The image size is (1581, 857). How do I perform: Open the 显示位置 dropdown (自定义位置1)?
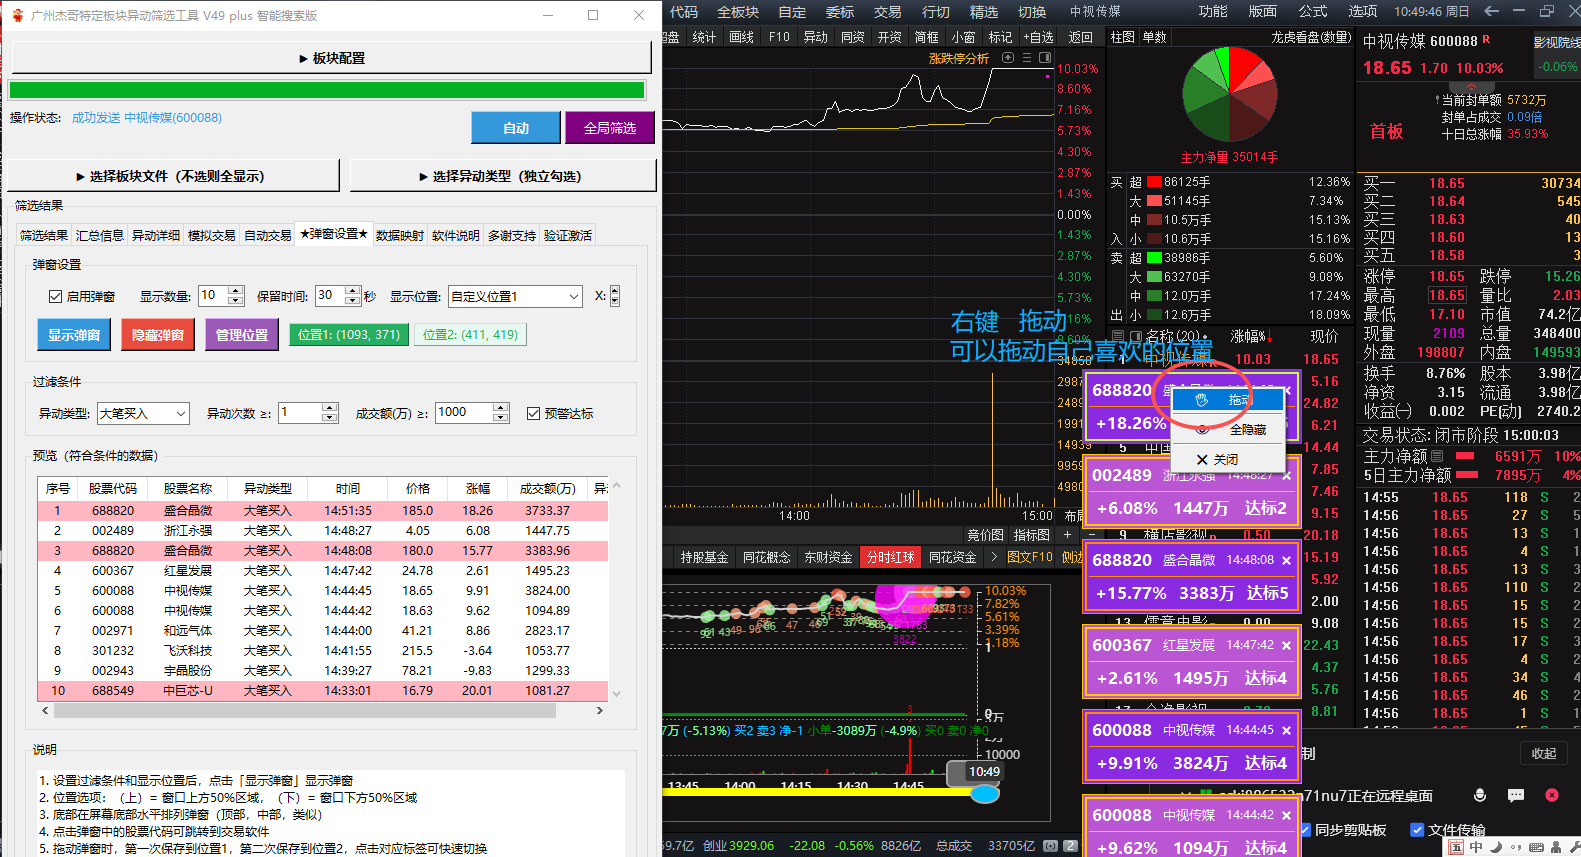515,296
